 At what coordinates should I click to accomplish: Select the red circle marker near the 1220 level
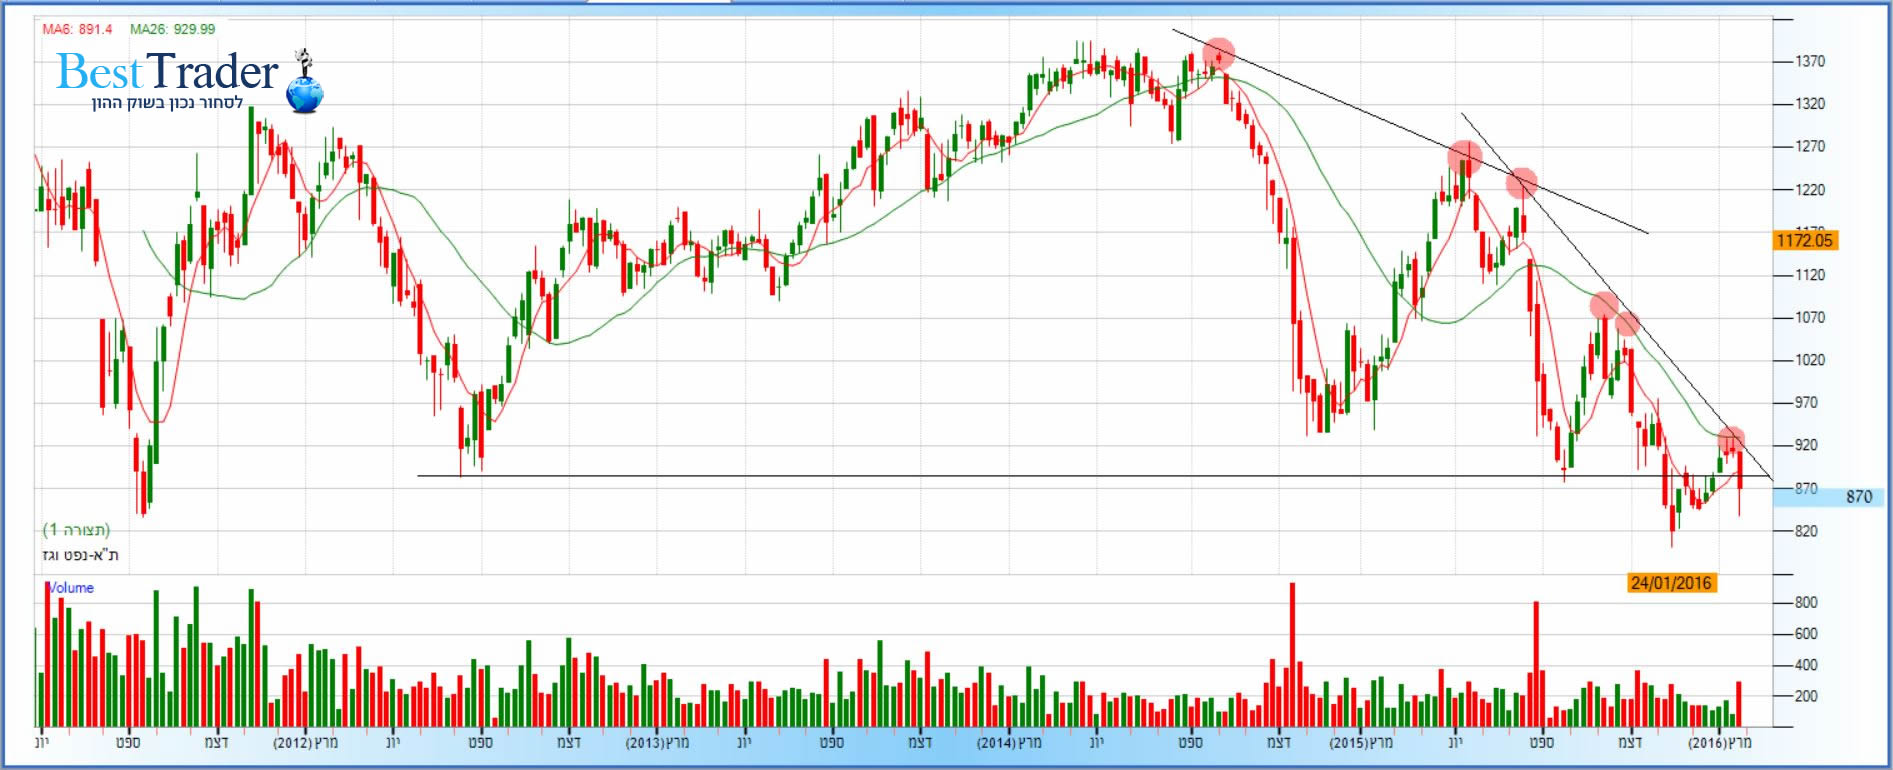click(x=1521, y=182)
